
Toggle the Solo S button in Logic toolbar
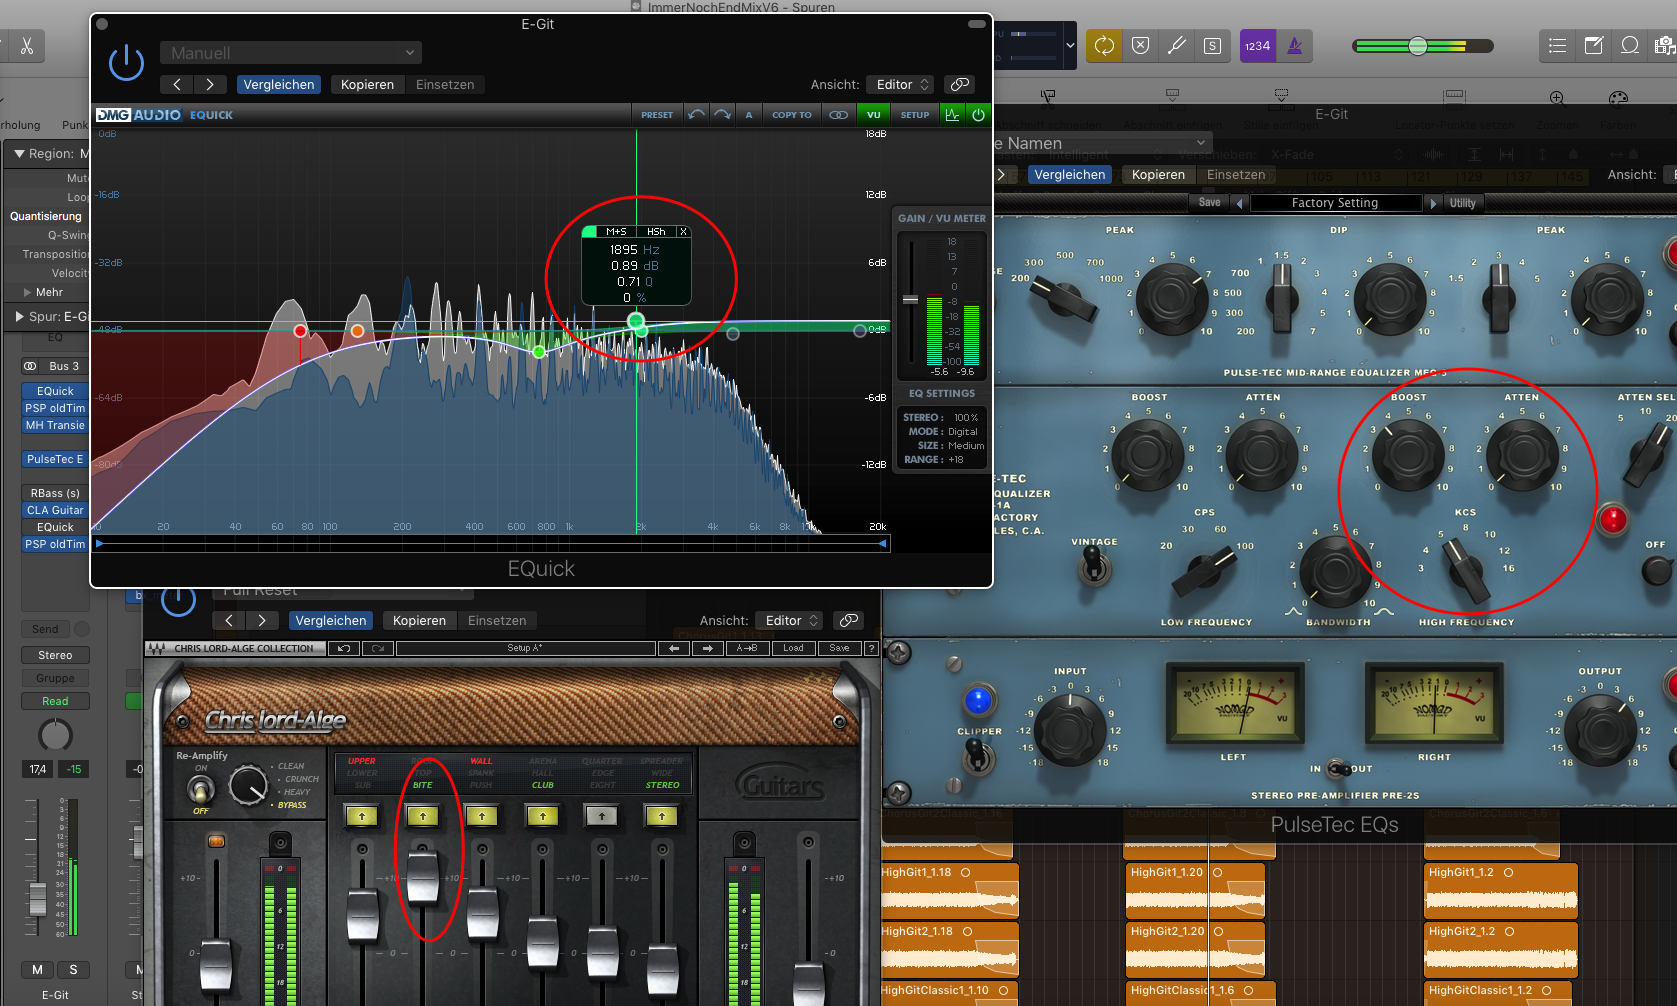click(1212, 45)
